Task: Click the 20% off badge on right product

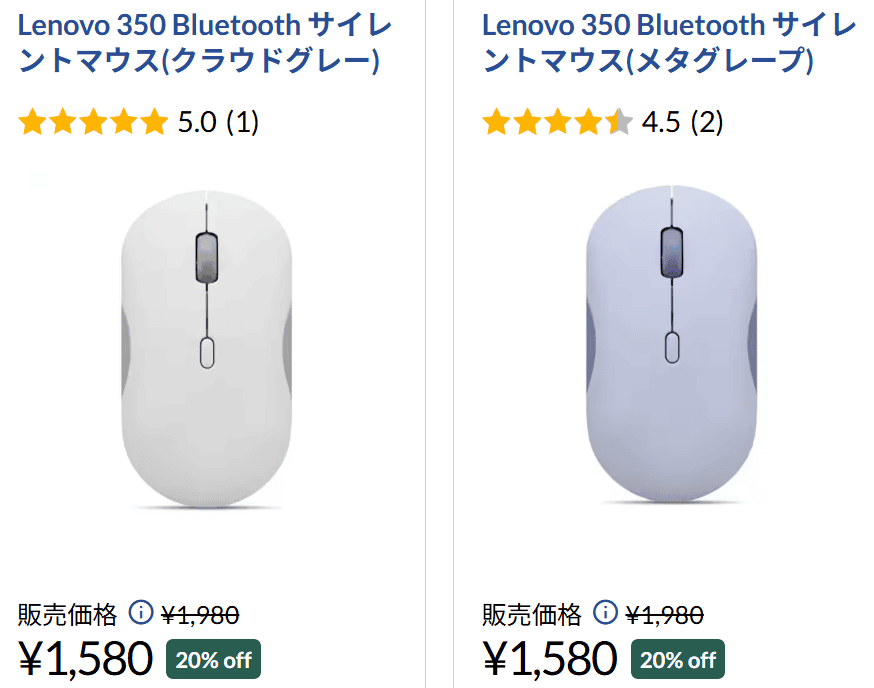Action: point(677,659)
